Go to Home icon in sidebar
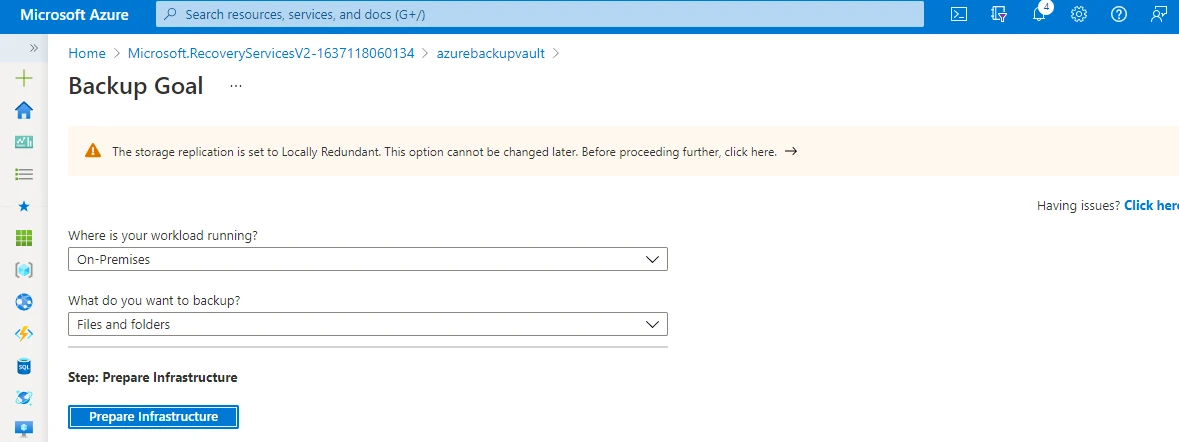Screen dimensions: 1179x442 click(24, 110)
